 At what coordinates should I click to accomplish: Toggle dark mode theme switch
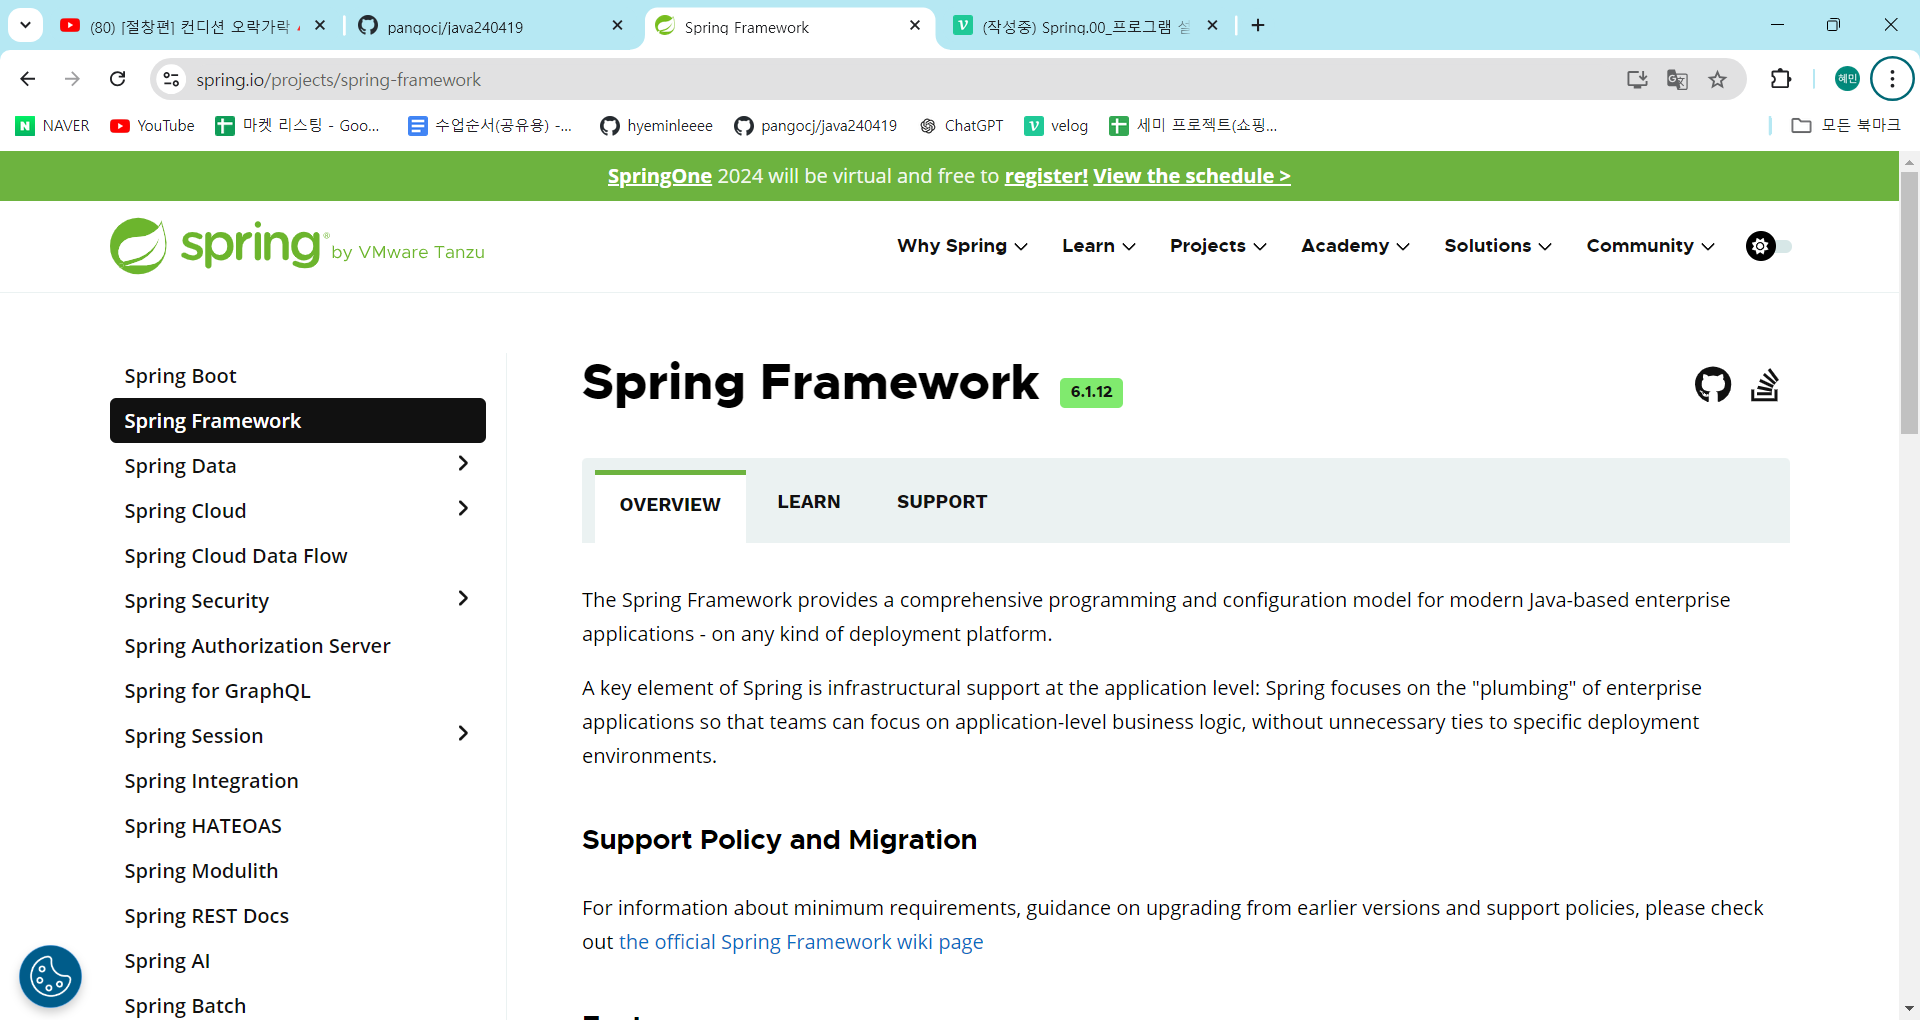pos(1768,246)
